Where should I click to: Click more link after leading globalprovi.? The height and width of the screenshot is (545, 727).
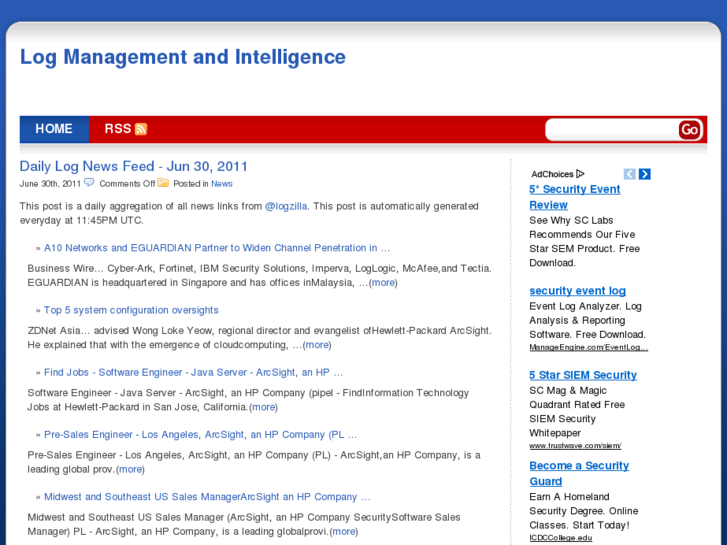coord(344,531)
